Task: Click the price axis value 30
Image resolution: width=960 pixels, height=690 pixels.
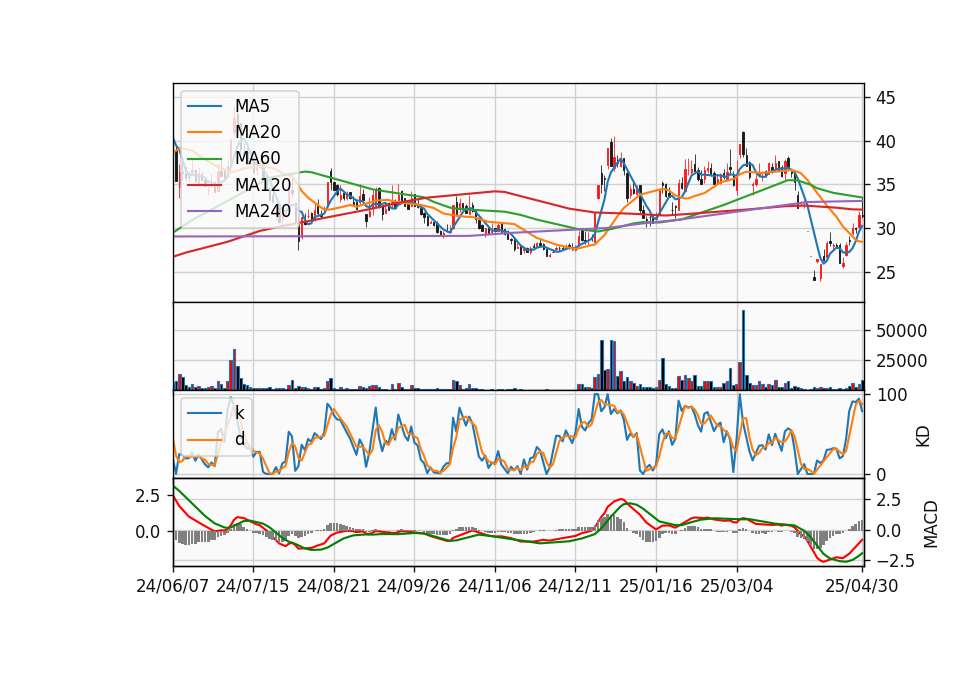Action: 885,229
